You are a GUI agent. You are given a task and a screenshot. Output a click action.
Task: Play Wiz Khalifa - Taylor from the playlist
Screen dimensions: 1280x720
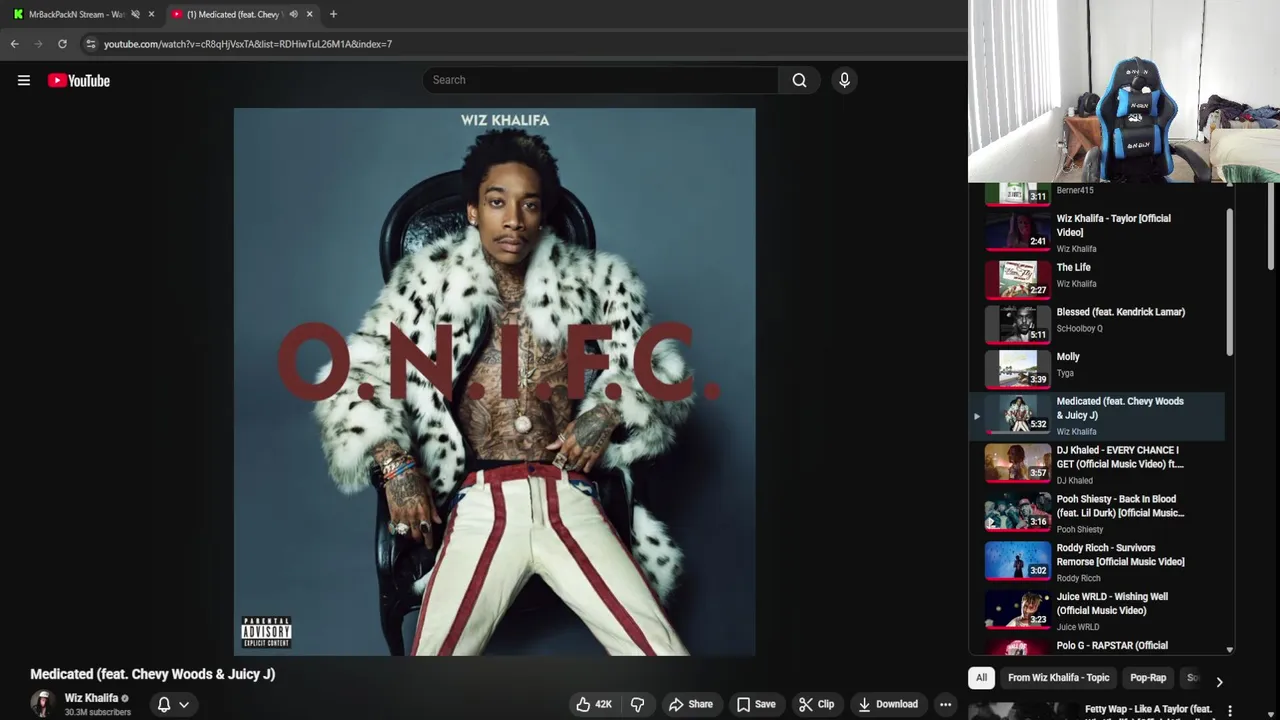pyautogui.click(x=1096, y=232)
